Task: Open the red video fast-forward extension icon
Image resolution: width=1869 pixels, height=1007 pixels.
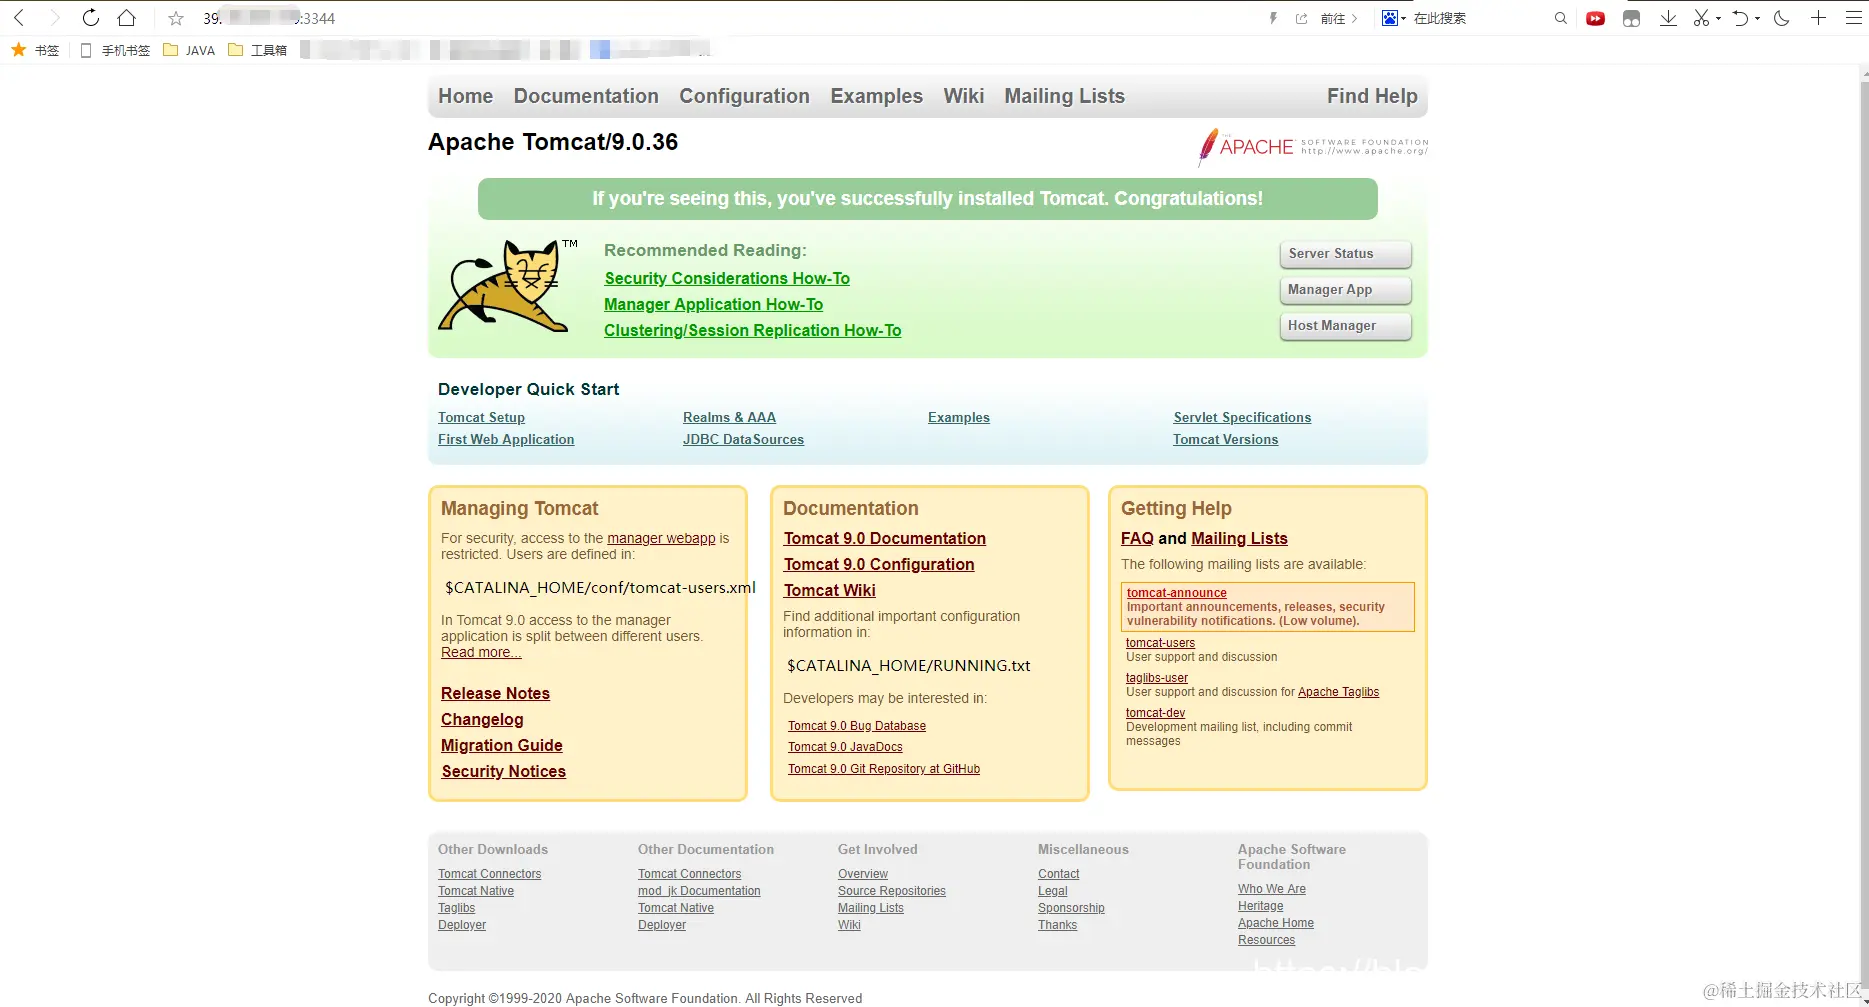Action: pyautogui.click(x=1596, y=18)
